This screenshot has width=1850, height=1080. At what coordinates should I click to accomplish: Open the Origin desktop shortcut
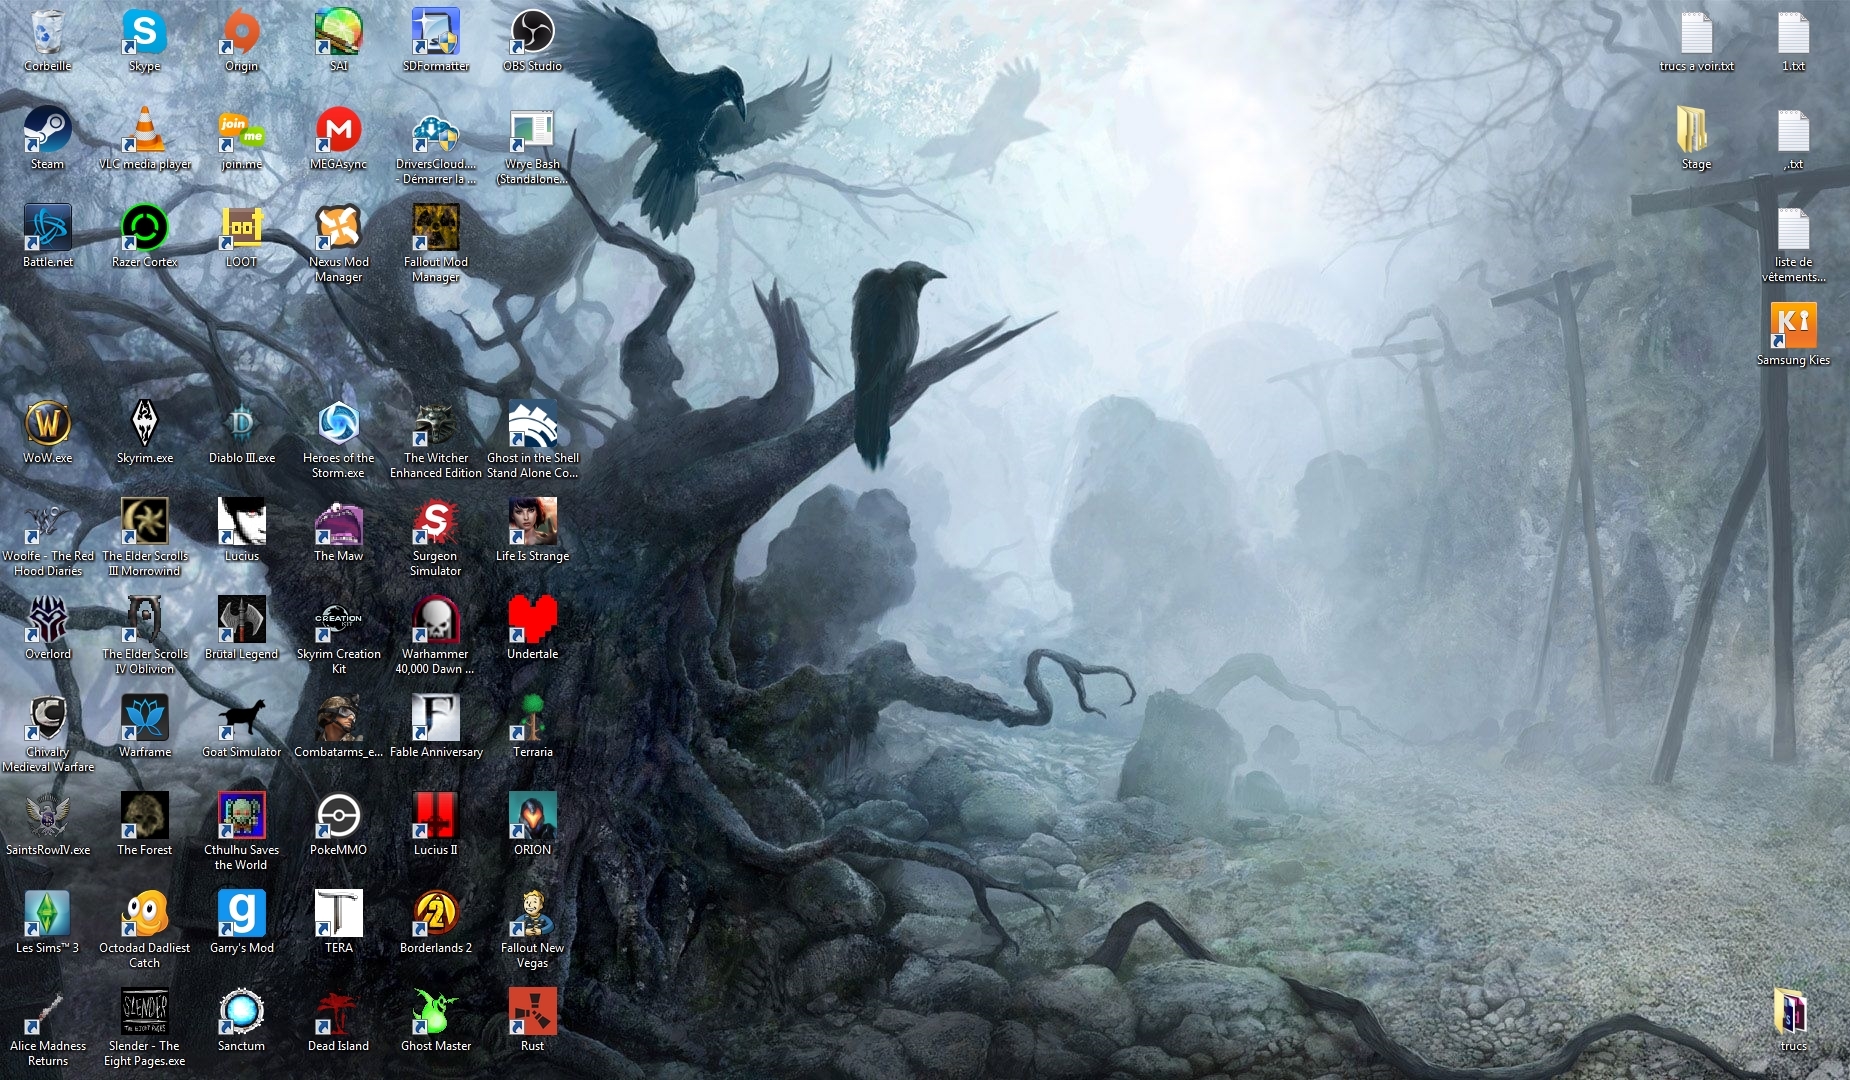point(241,32)
